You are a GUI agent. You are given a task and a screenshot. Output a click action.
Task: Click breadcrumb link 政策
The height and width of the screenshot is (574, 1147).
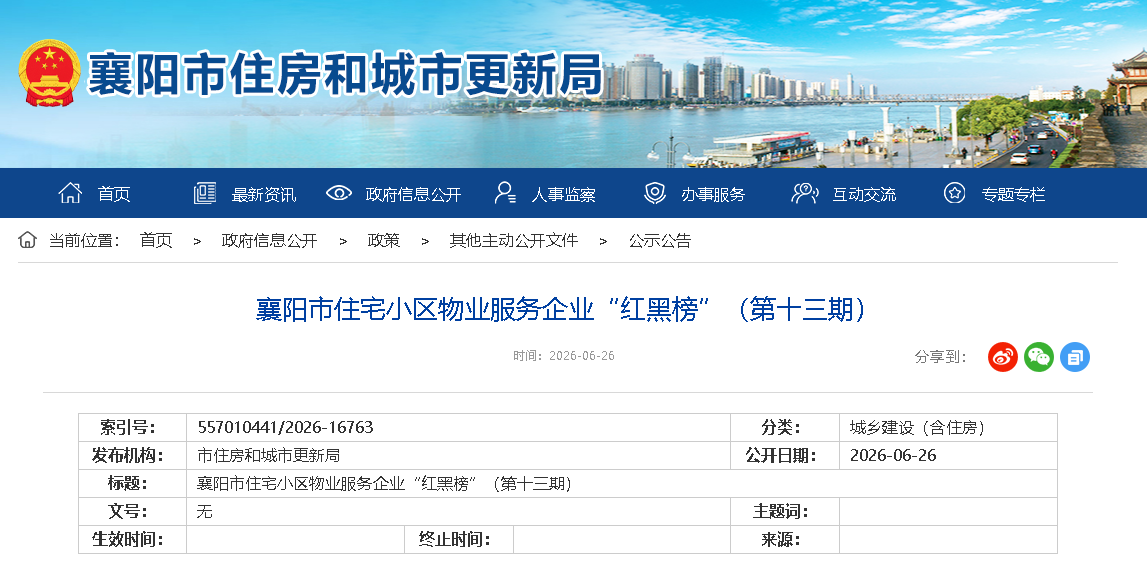(x=383, y=241)
